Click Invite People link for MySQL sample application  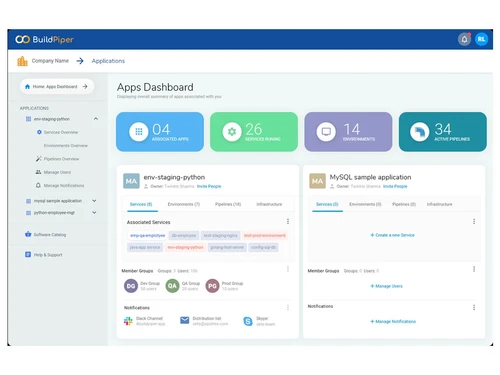[x=395, y=186]
